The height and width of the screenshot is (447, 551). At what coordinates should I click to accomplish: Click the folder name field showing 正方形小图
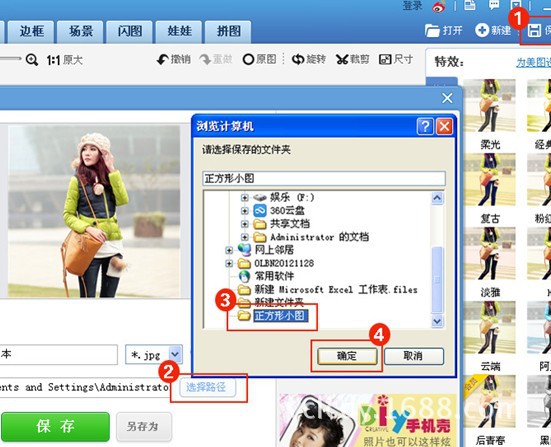tap(324, 179)
